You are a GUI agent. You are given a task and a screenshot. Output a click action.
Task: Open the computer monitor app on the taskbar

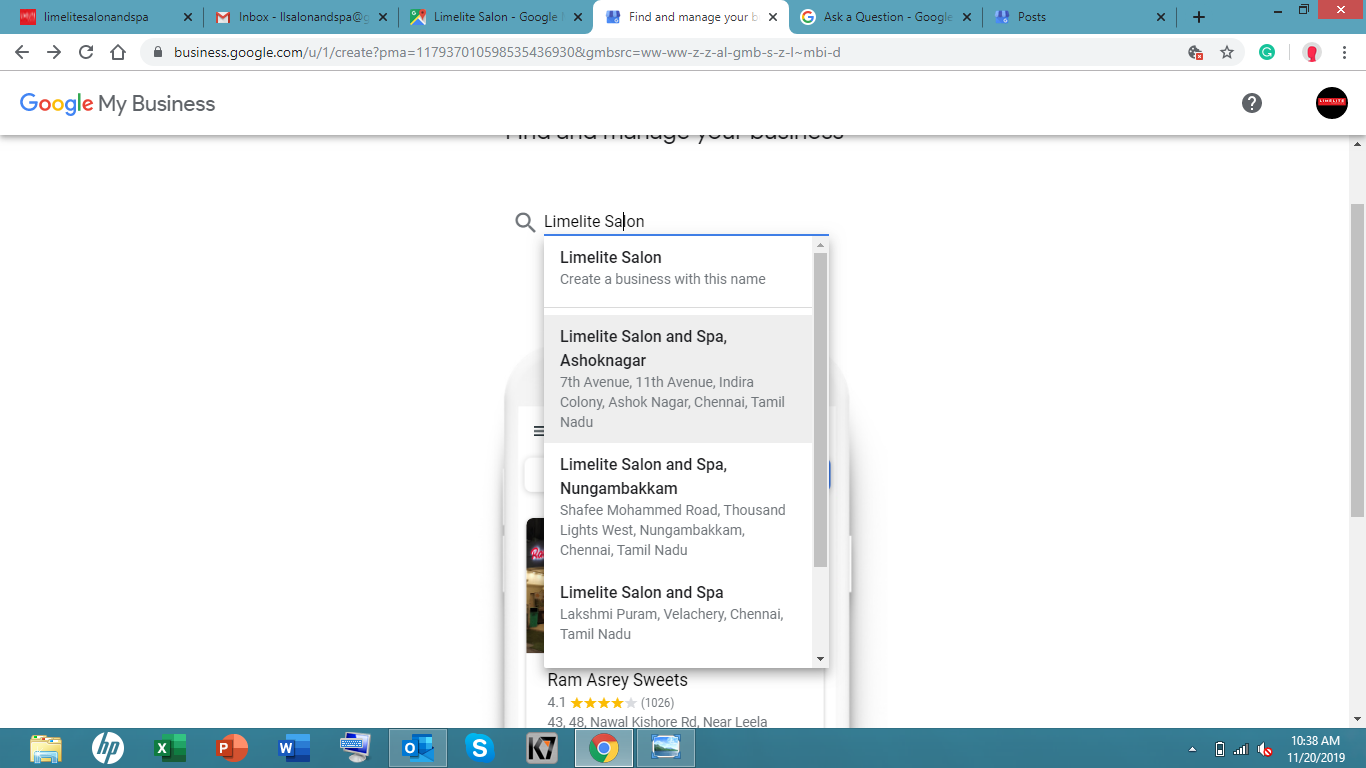coord(356,748)
